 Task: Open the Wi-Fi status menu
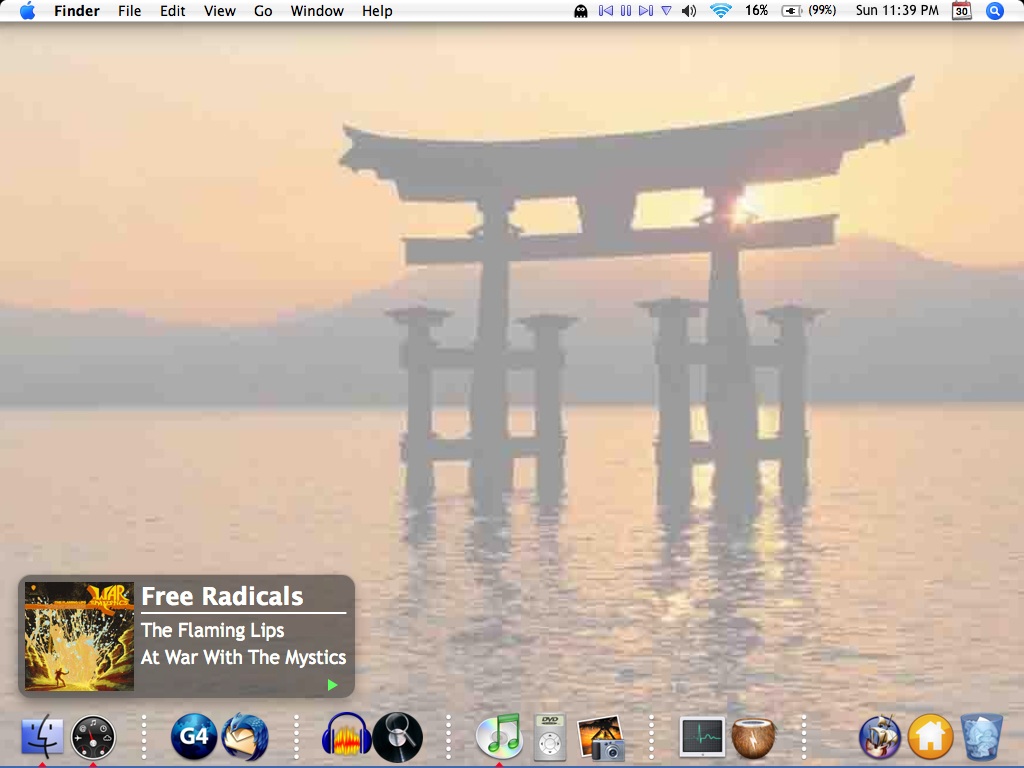pyautogui.click(x=720, y=11)
